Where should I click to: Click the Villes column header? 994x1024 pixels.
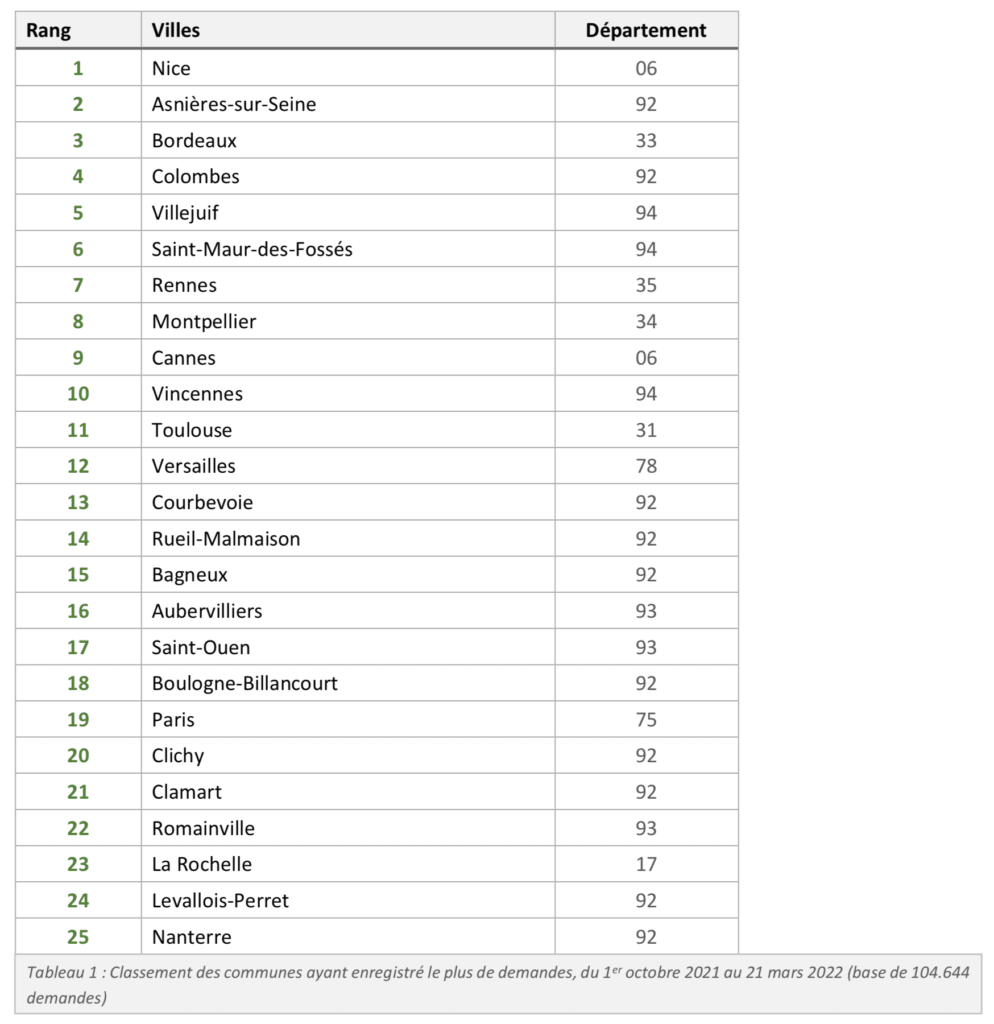(176, 30)
